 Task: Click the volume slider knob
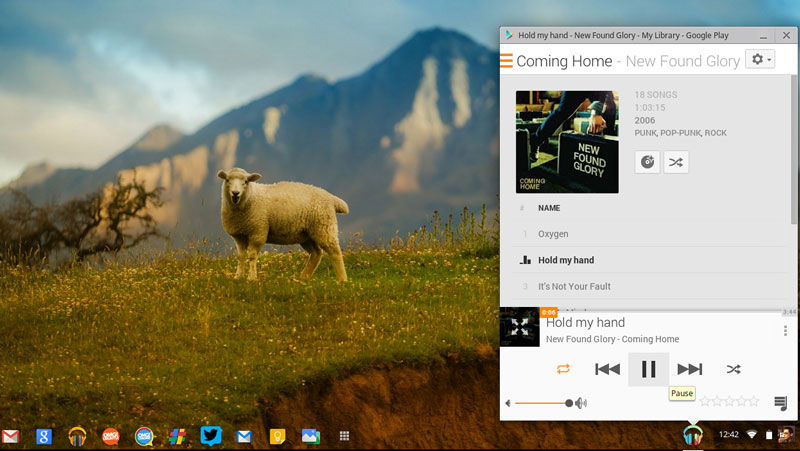569,403
